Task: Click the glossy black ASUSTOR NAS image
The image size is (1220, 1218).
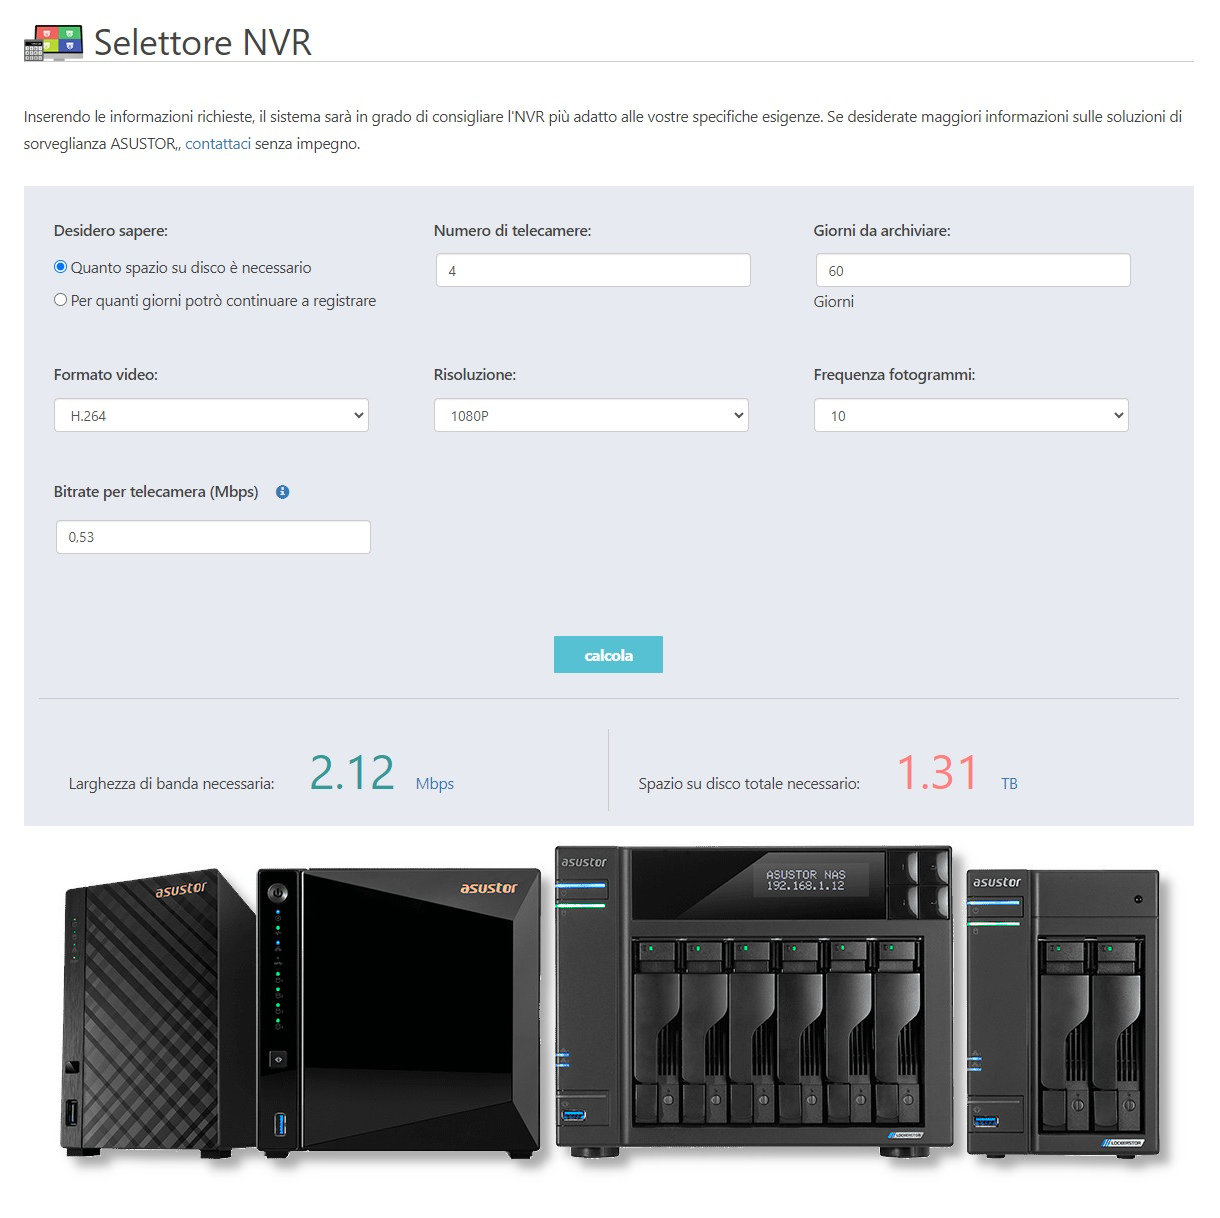Action: point(400,1012)
